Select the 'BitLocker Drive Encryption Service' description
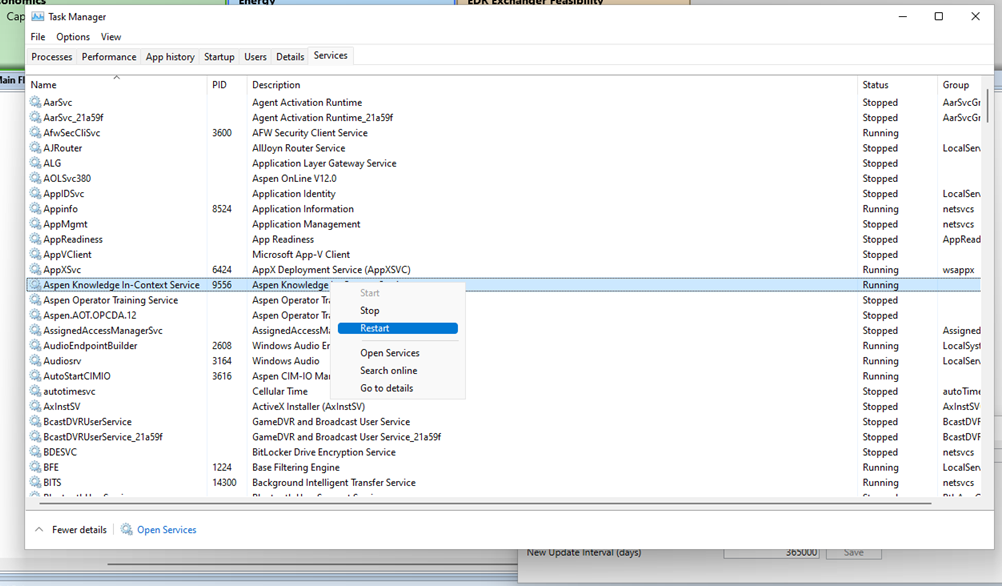This screenshot has height=586, width=1002. 323,452
